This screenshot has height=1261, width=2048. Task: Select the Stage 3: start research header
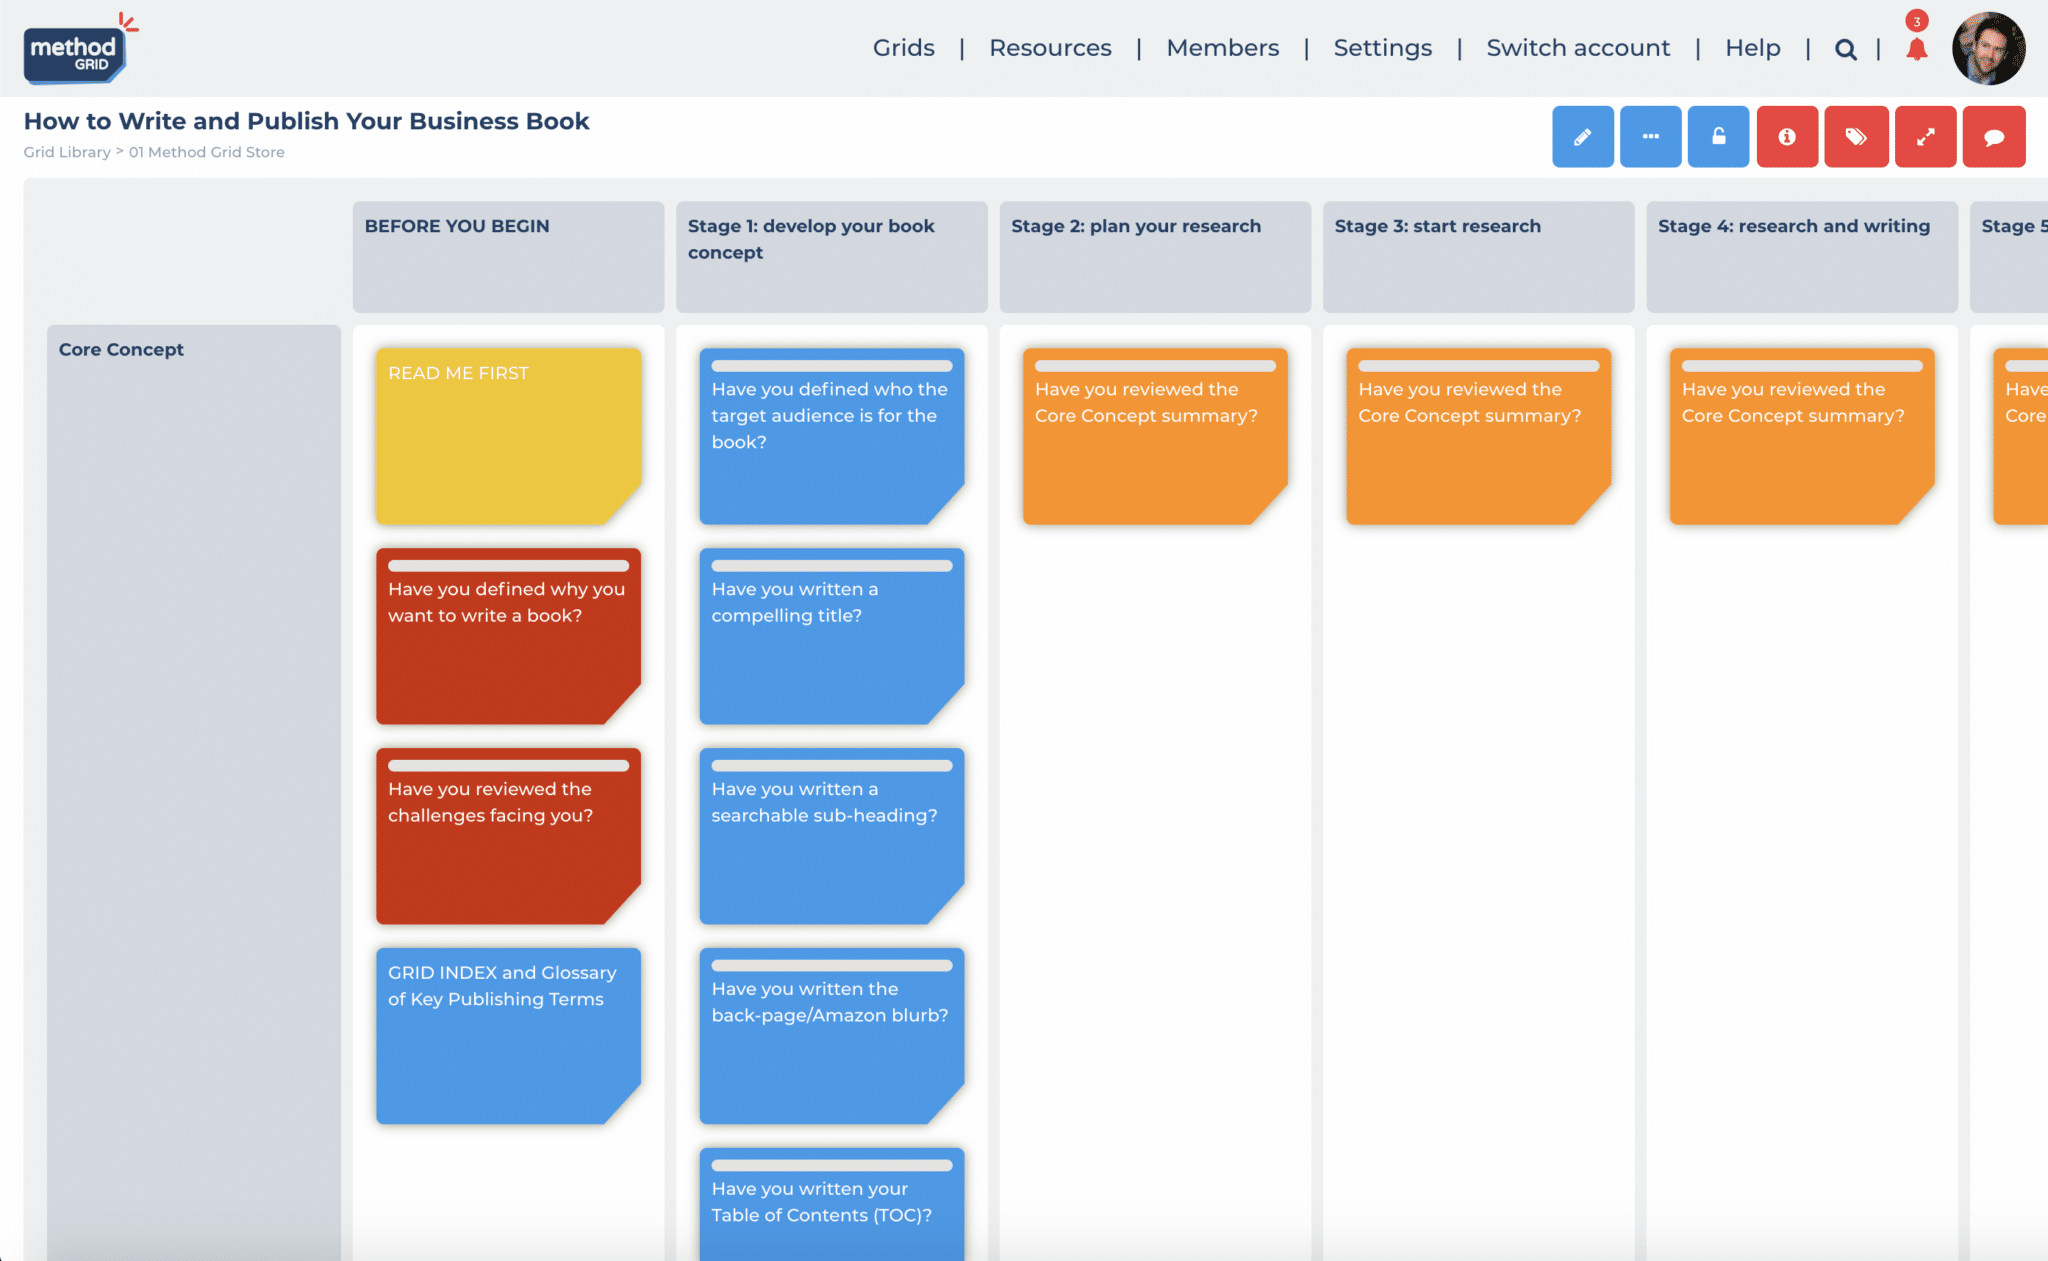[x=1478, y=257]
